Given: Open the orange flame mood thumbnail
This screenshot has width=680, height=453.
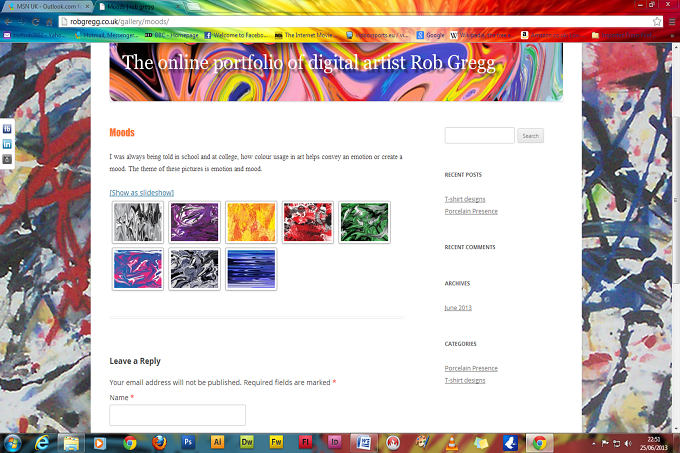Looking at the screenshot, I should 251,222.
